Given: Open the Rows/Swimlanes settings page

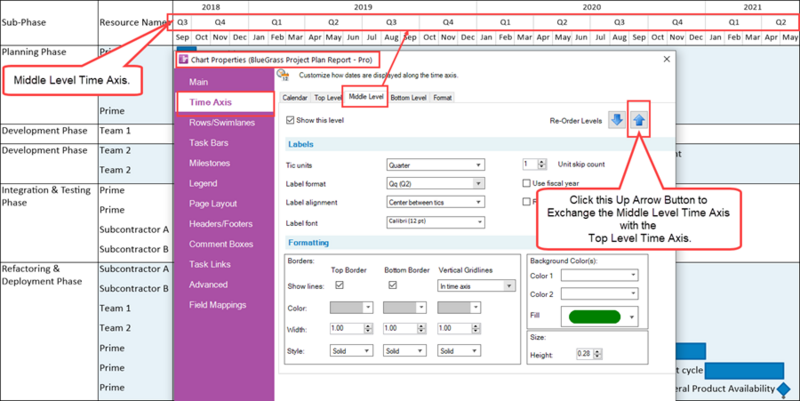Looking at the screenshot, I should pos(221,122).
